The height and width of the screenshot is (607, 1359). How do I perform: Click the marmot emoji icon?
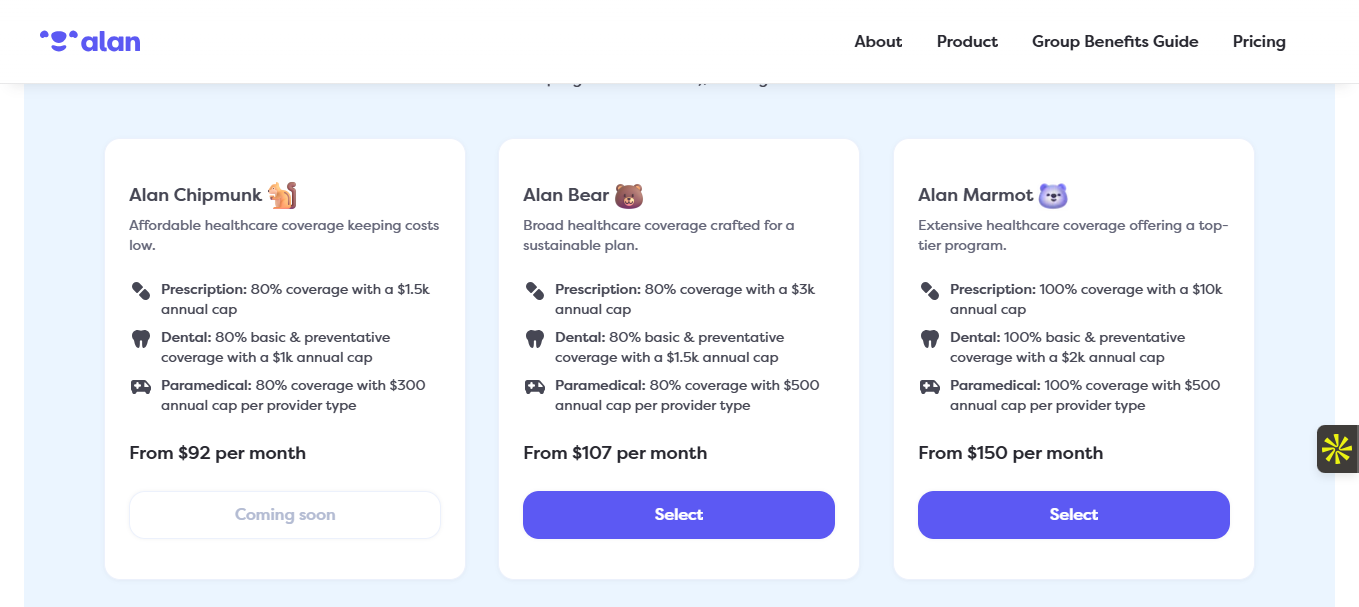pyautogui.click(x=1053, y=195)
